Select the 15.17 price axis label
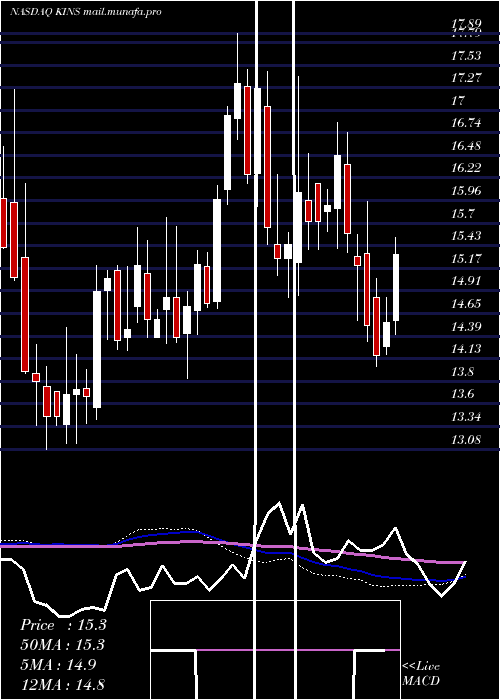Viewport: 500px width, 700px height. coord(467,259)
